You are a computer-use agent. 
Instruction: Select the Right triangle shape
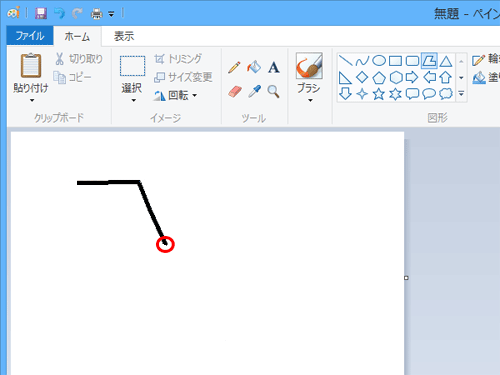pos(345,78)
